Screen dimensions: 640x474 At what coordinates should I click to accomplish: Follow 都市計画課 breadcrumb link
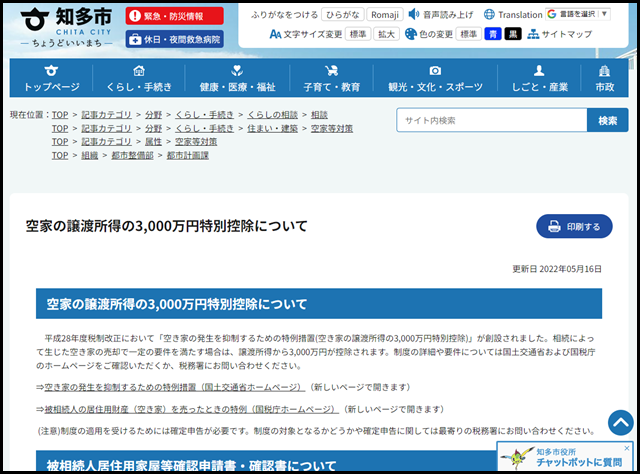pos(187,155)
